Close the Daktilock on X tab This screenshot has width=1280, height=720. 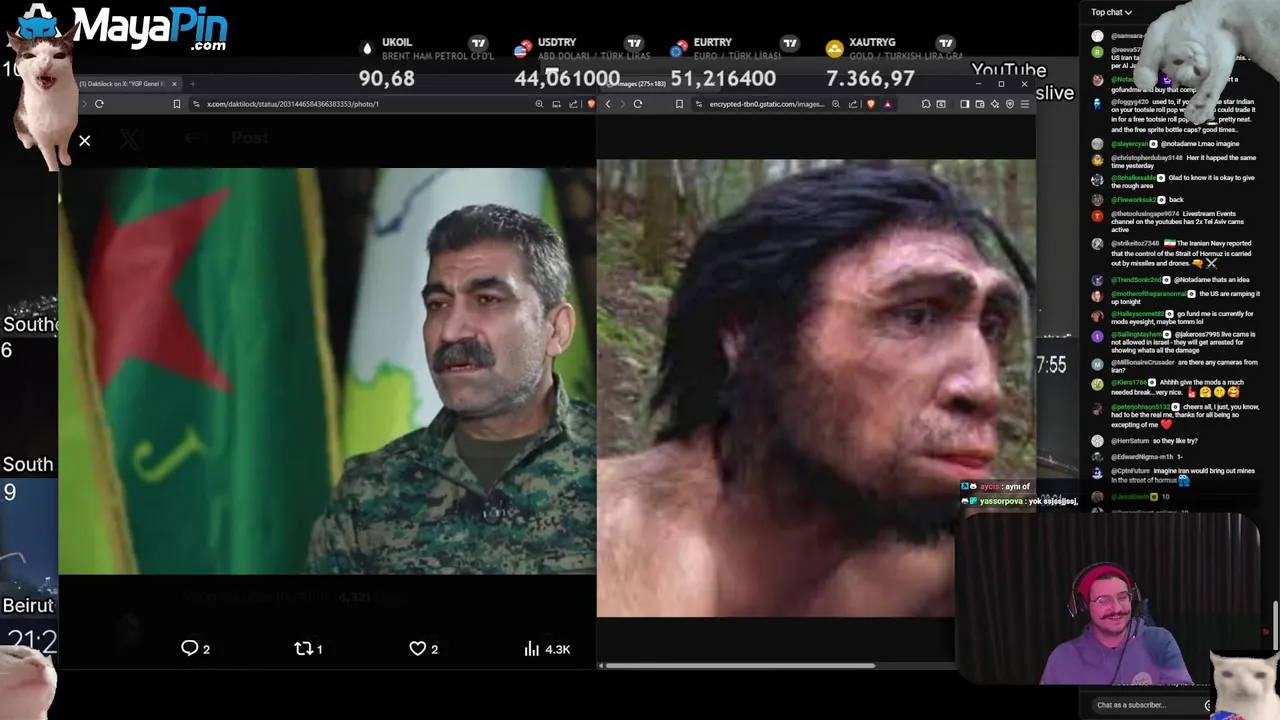pos(175,84)
